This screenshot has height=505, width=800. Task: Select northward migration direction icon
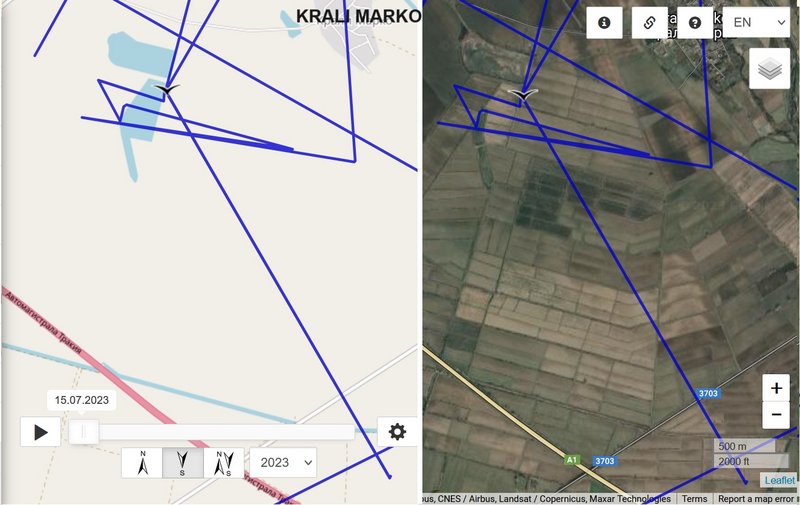click(x=142, y=463)
